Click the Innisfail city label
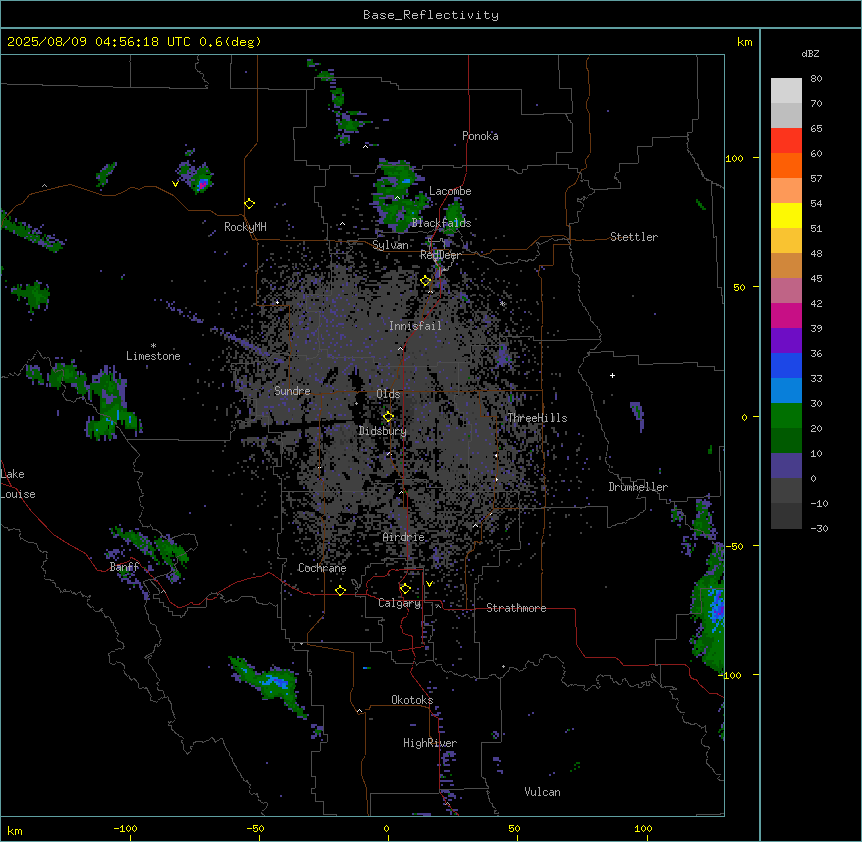This screenshot has height=842, width=862. (x=415, y=326)
